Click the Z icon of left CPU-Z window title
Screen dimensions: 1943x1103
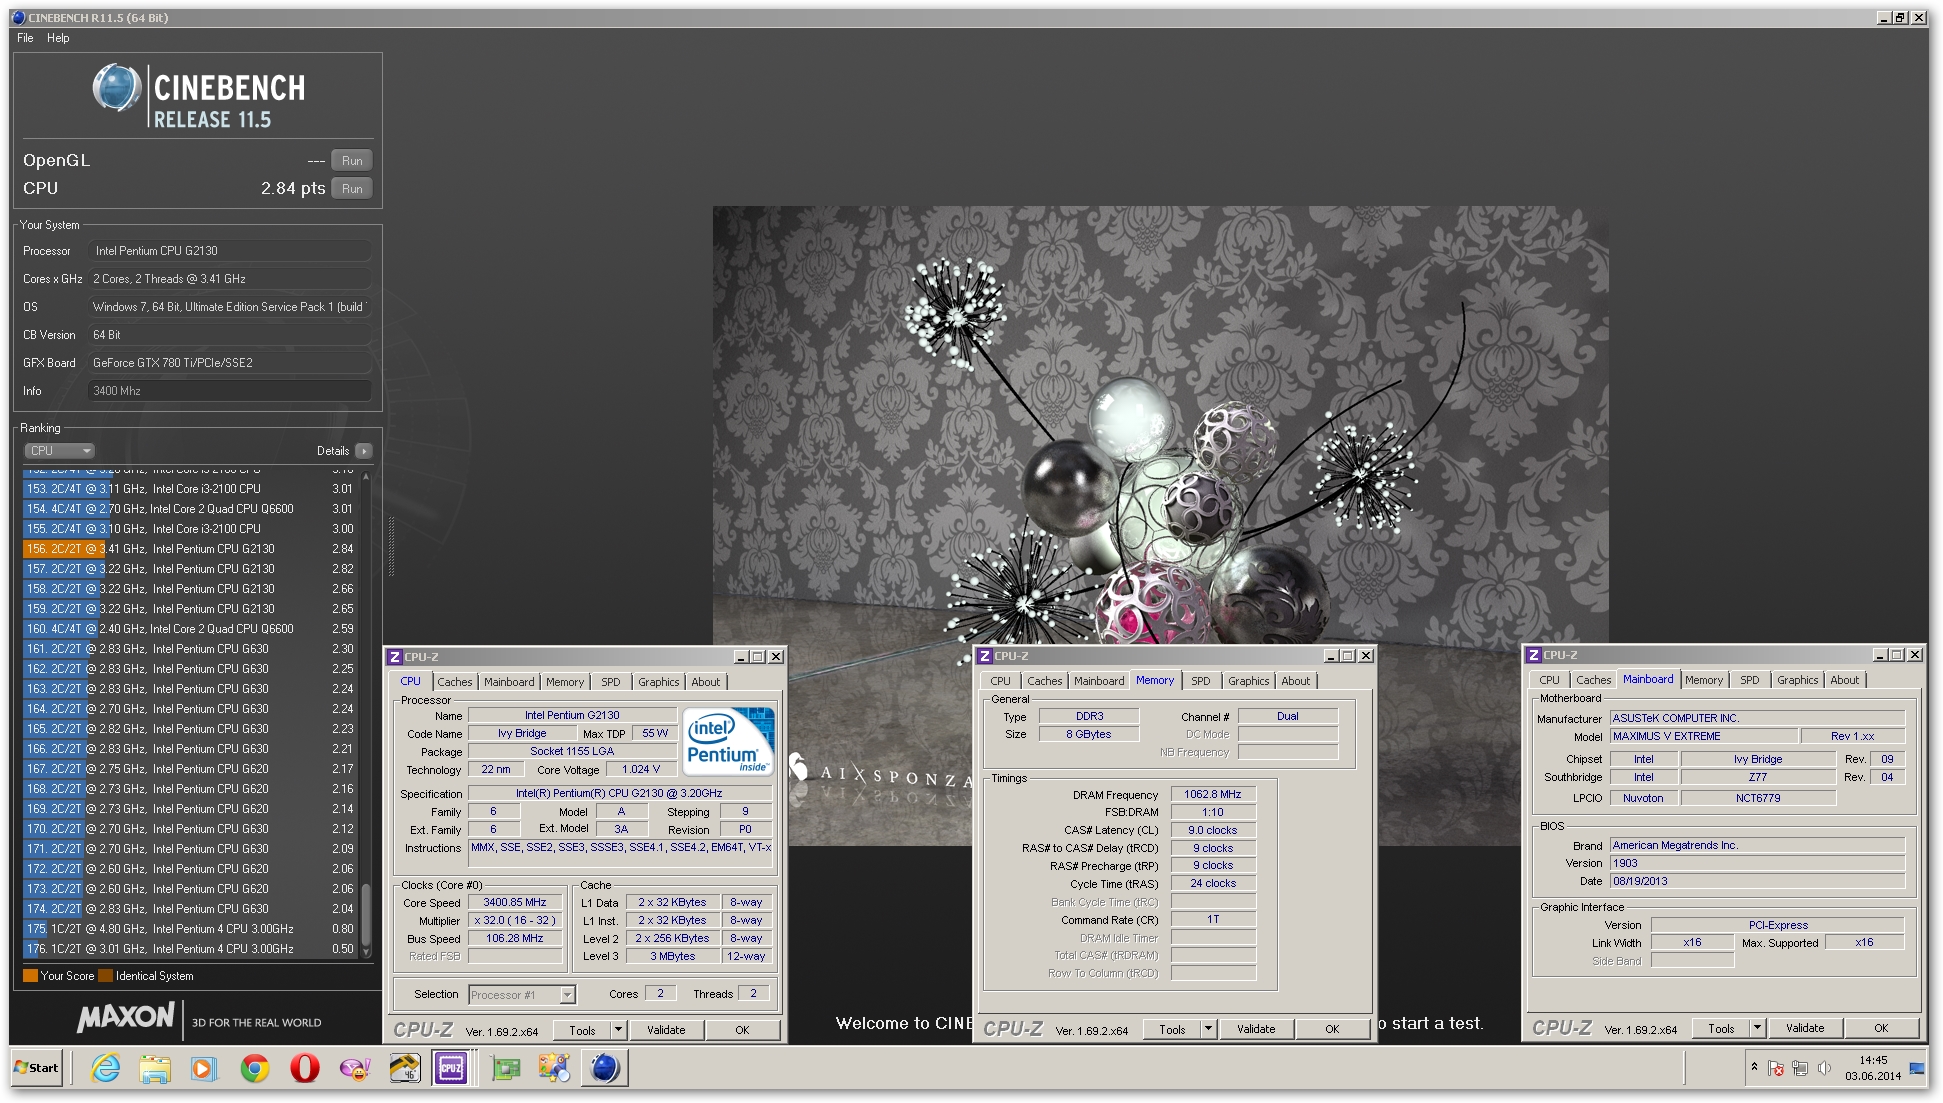tap(395, 657)
